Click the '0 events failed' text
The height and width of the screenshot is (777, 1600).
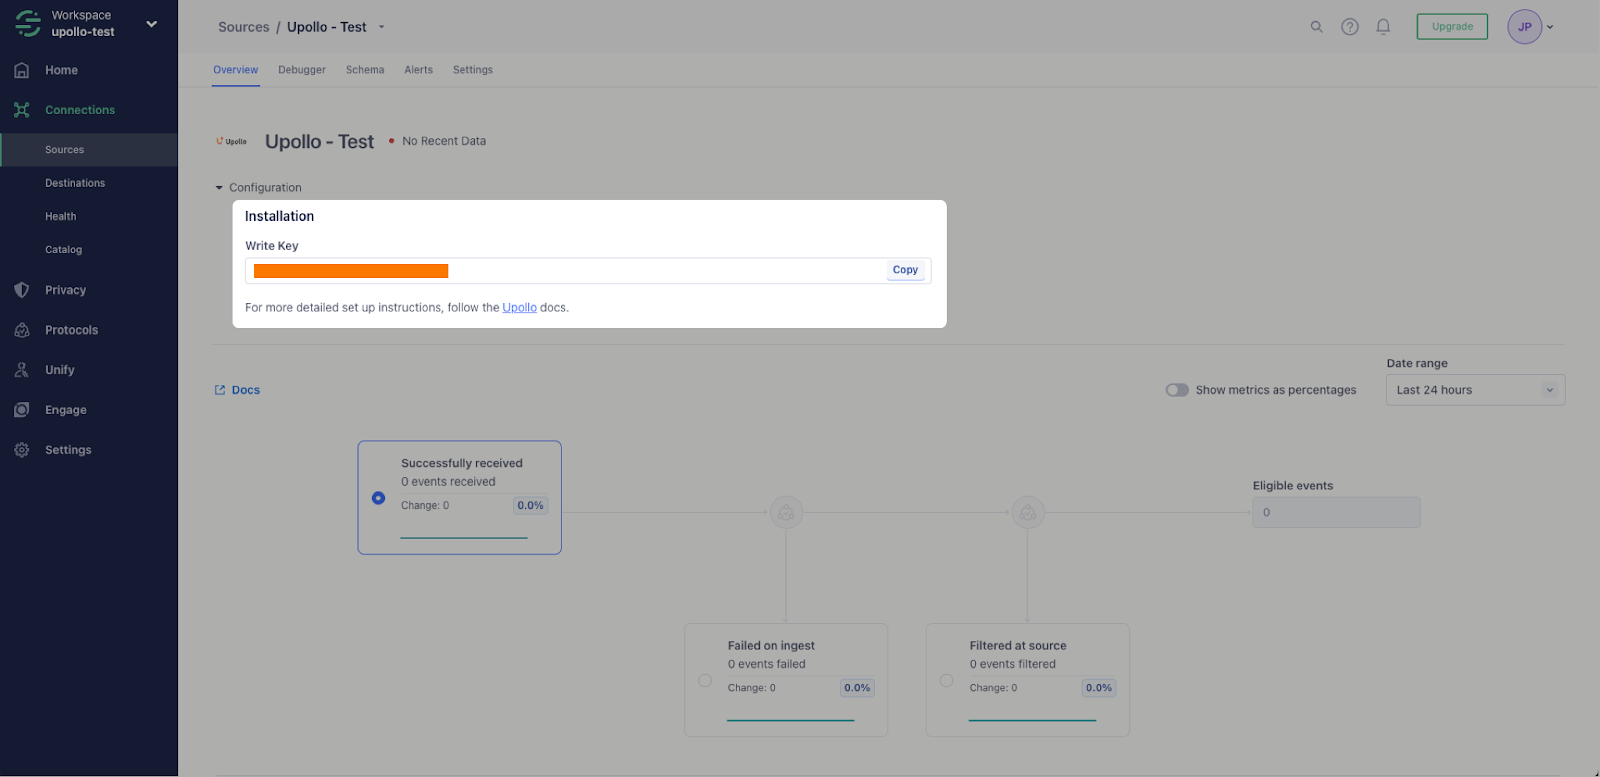(x=766, y=664)
